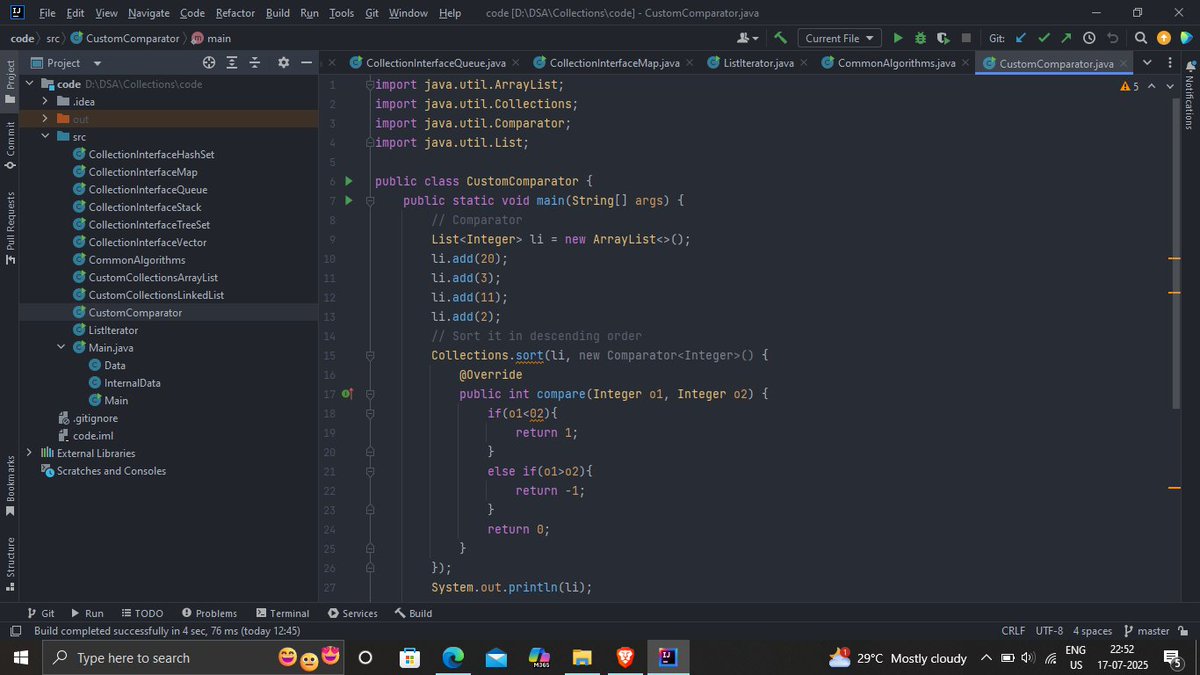Run with Coverage icon in toolbar
This screenshot has height=675, width=1200.
click(x=943, y=38)
